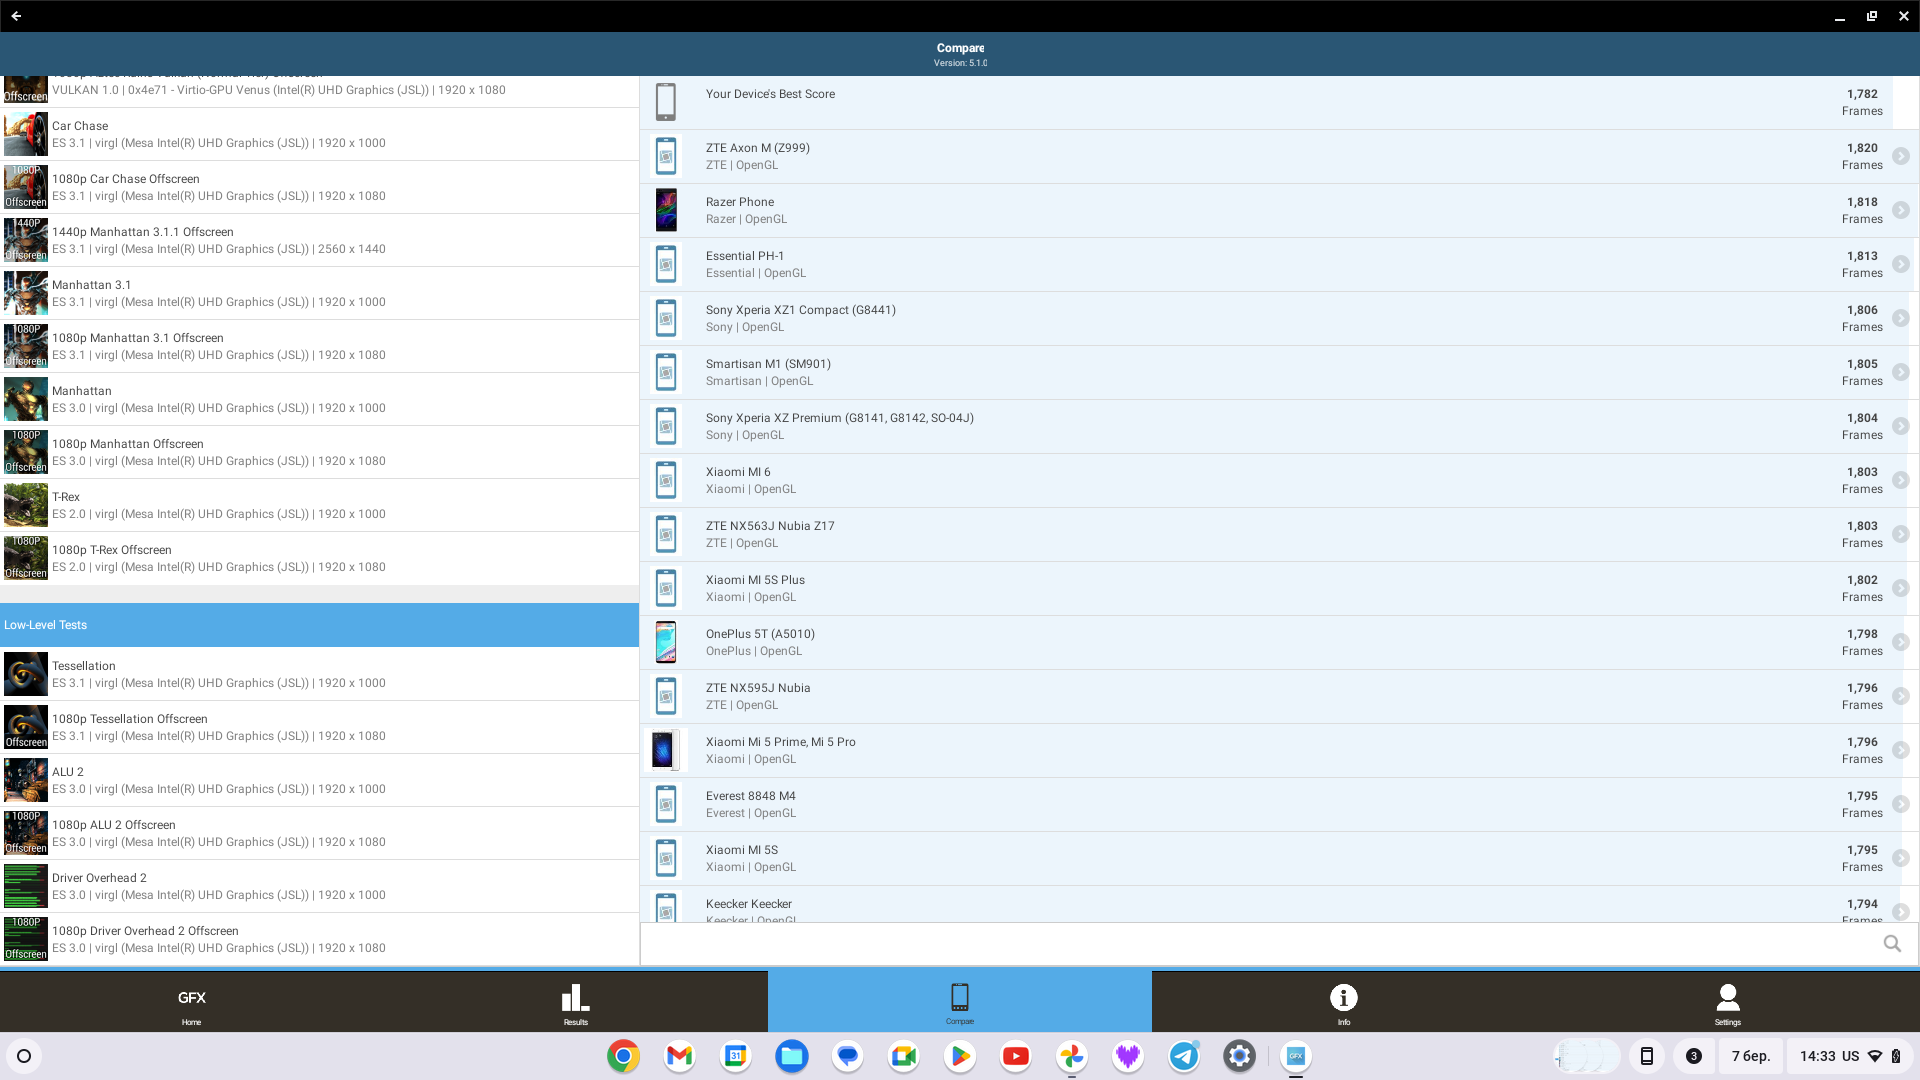Viewport: 1920px width, 1080px height.
Task: Open the GFX Home tab
Action: (x=191, y=1002)
